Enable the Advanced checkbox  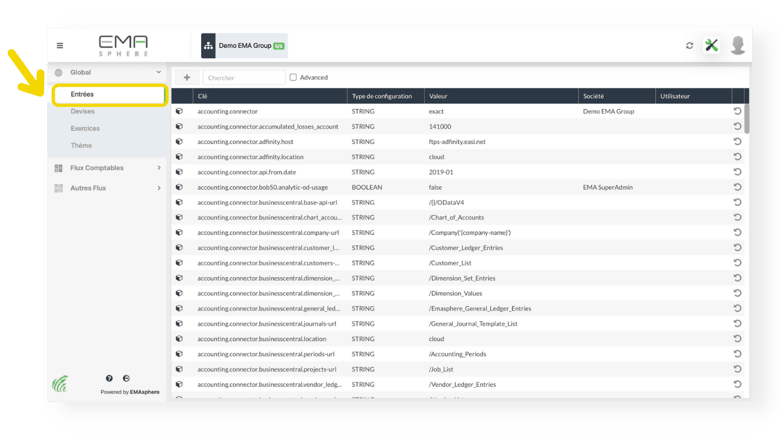click(293, 77)
